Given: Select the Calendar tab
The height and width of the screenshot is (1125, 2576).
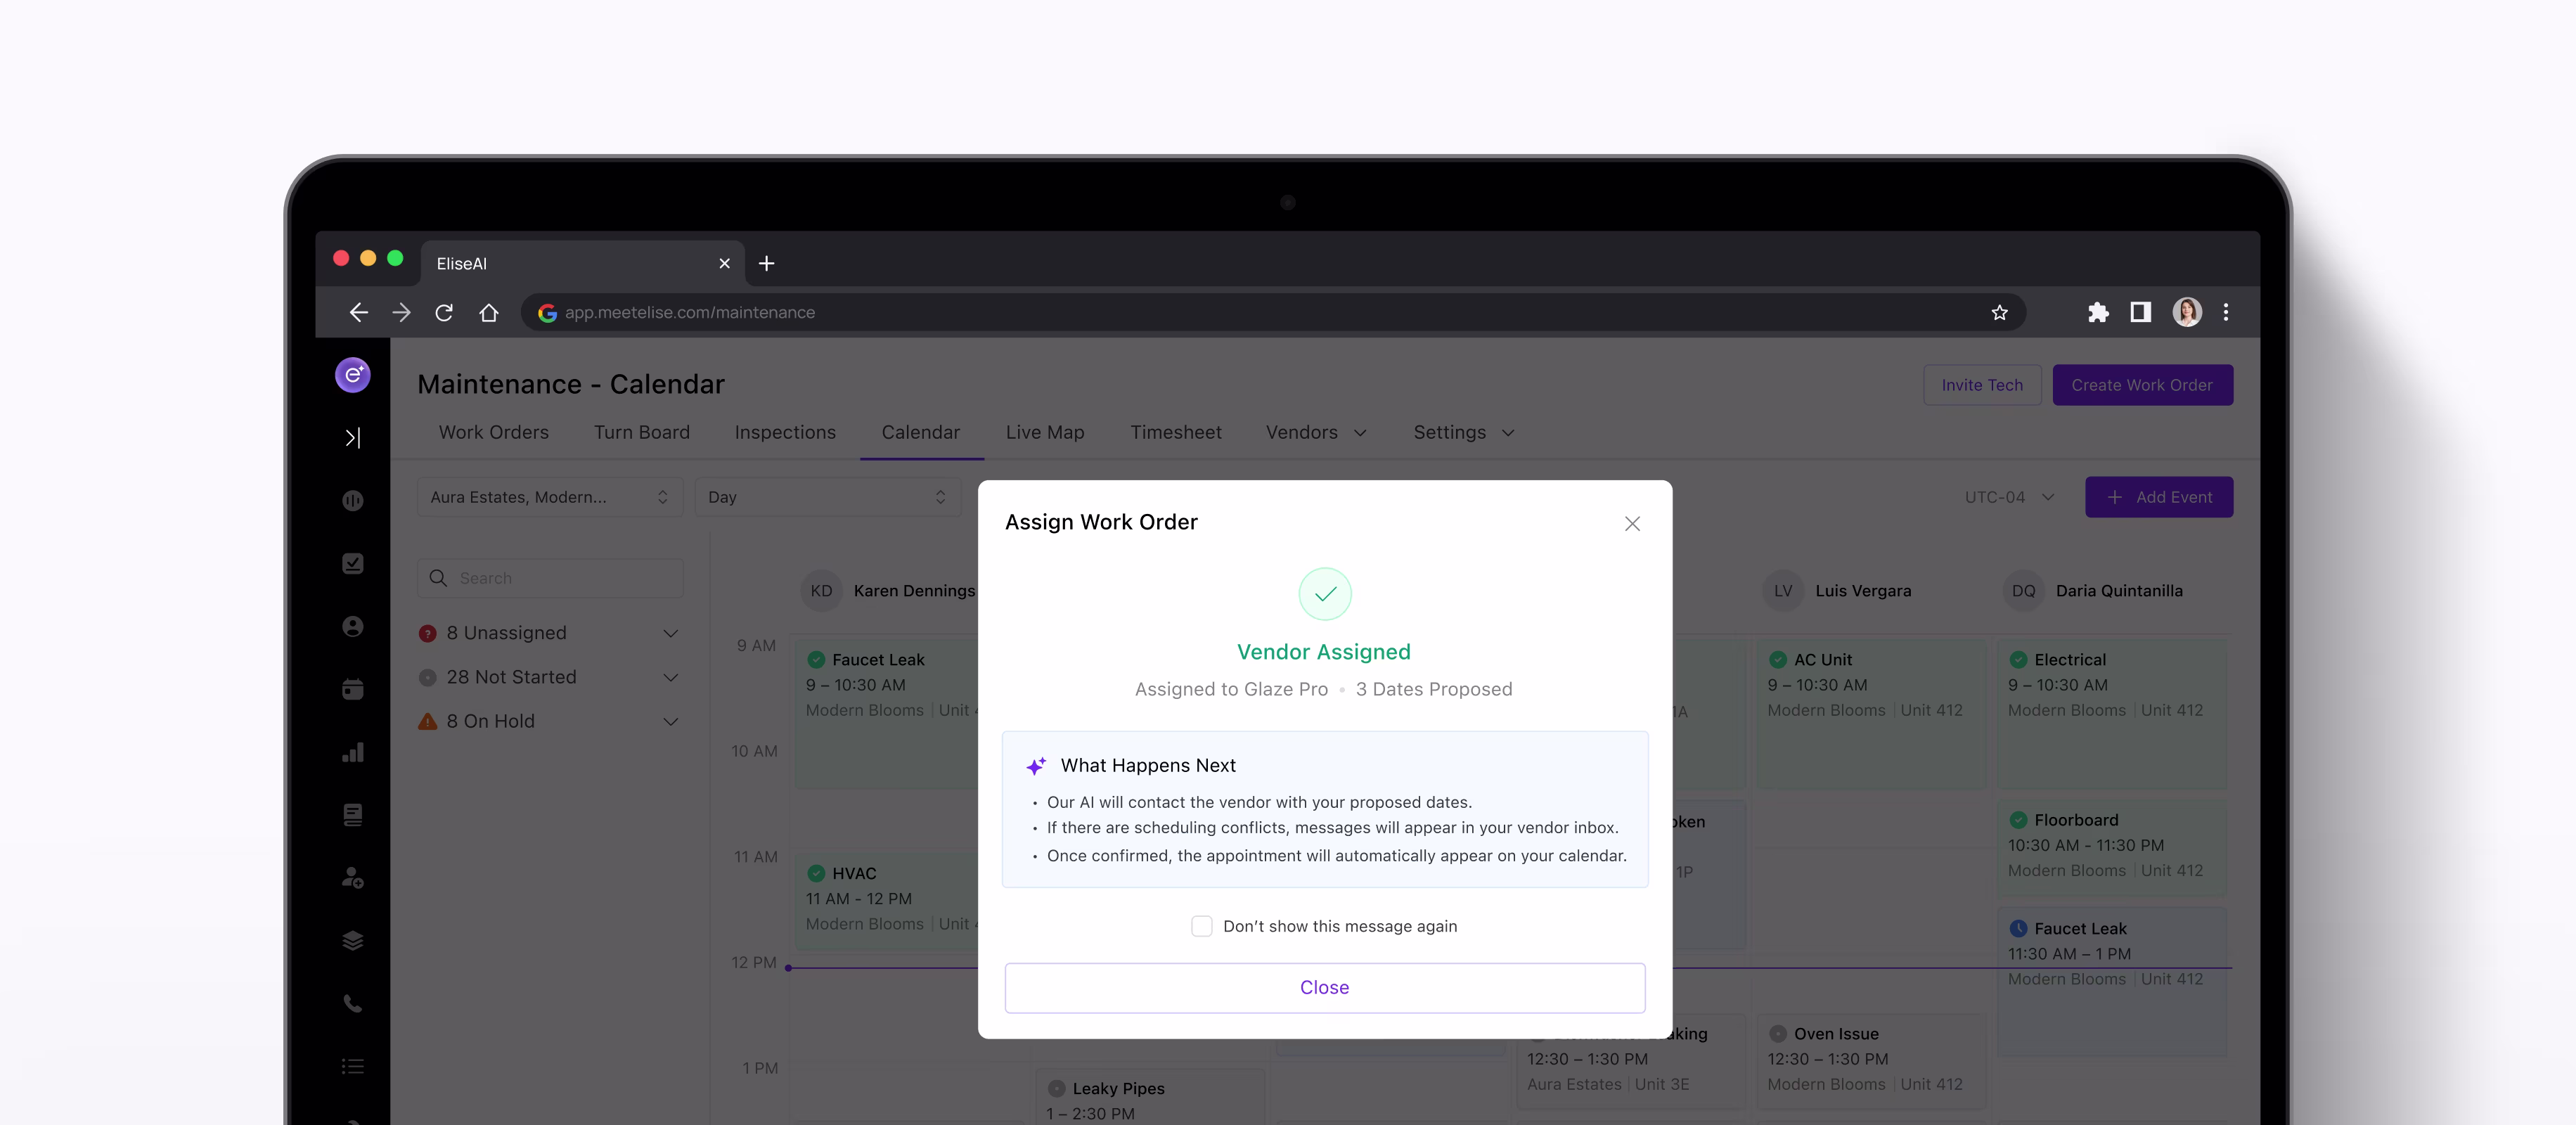Looking at the screenshot, I should click(920, 433).
